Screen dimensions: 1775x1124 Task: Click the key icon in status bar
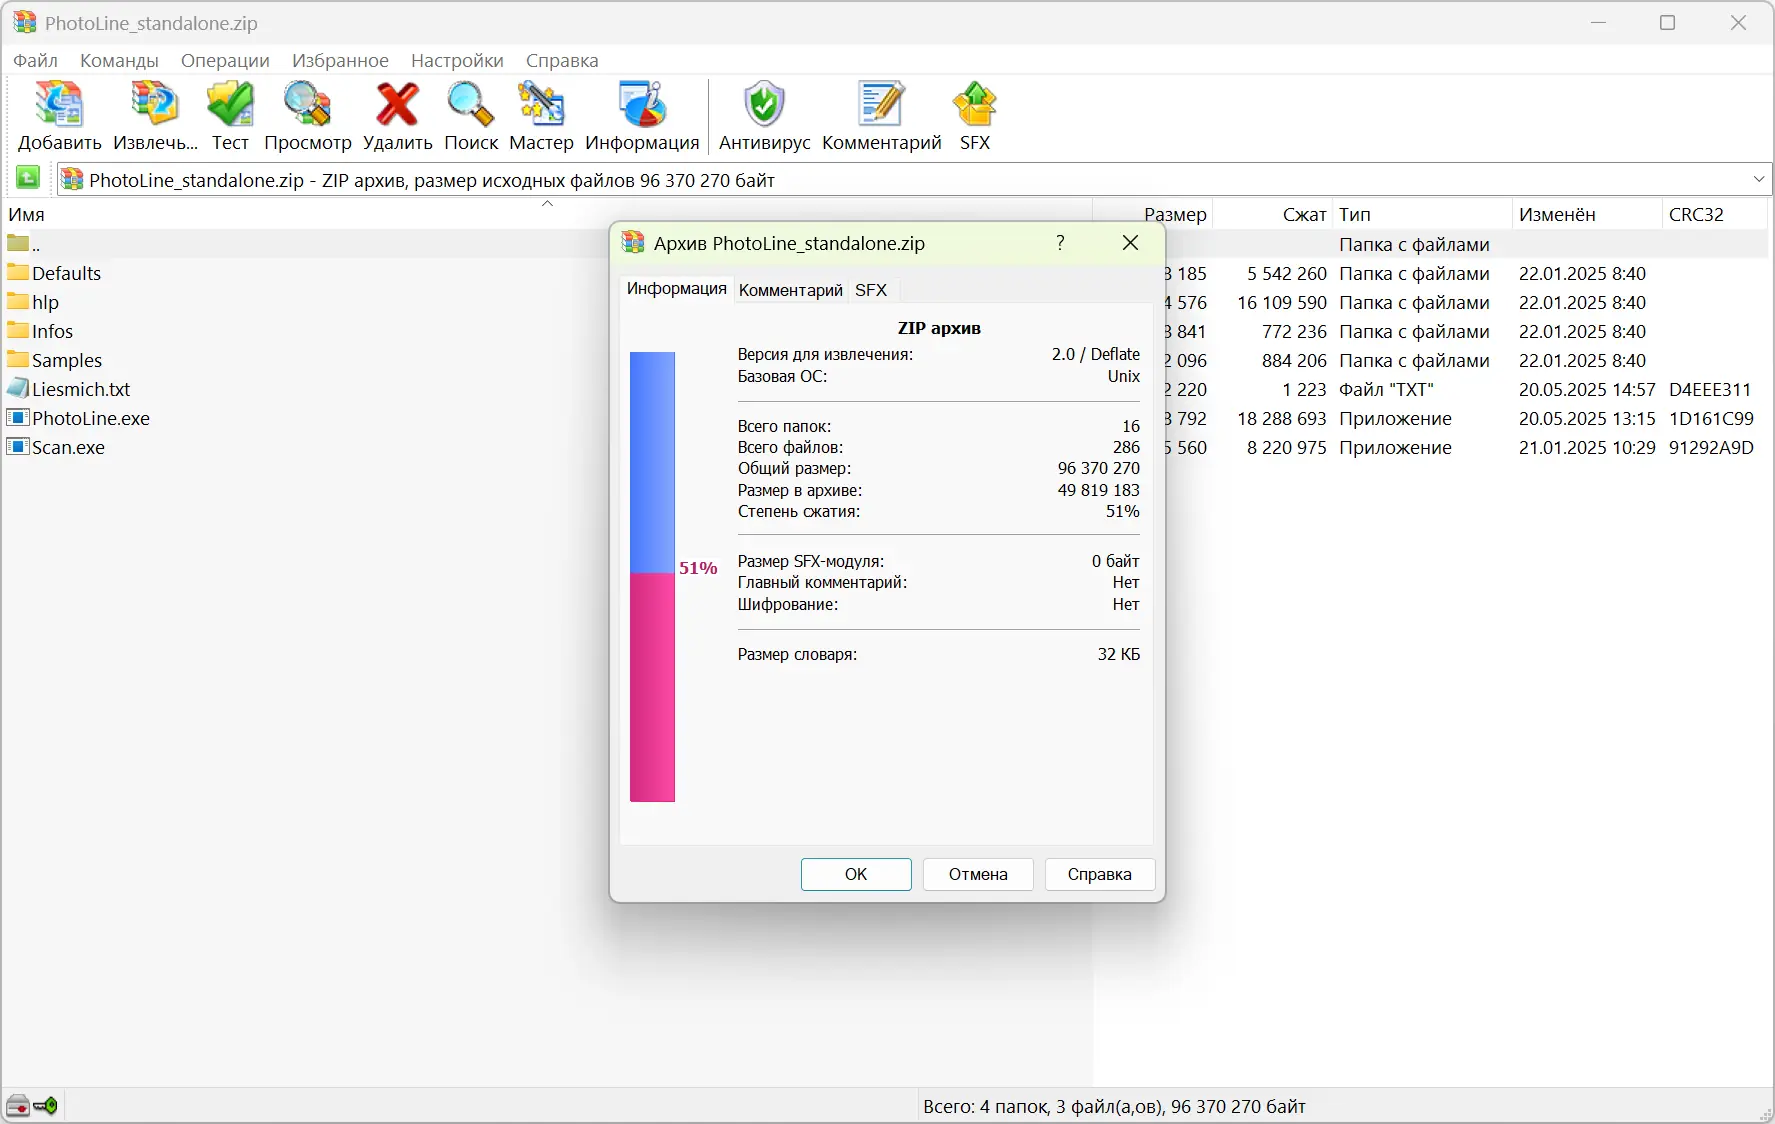pos(46,1106)
